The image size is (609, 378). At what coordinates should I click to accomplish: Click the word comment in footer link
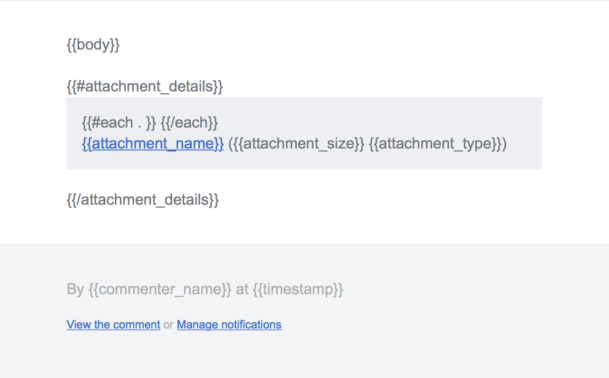[136, 324]
